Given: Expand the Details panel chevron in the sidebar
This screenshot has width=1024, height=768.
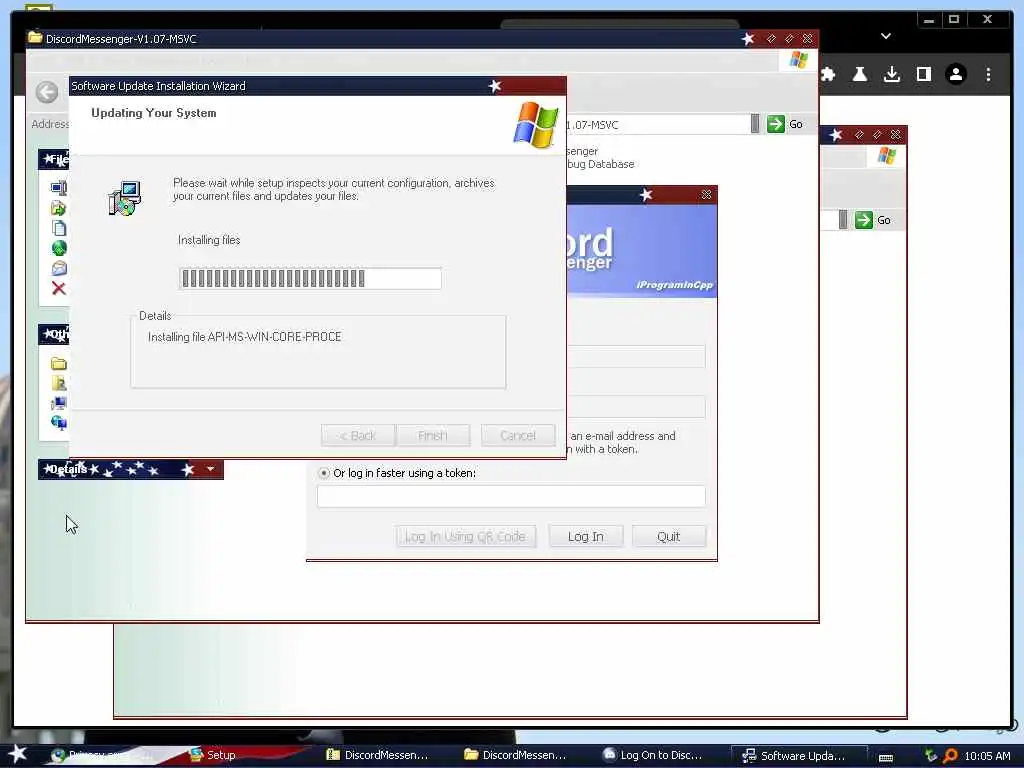Looking at the screenshot, I should 210,469.
